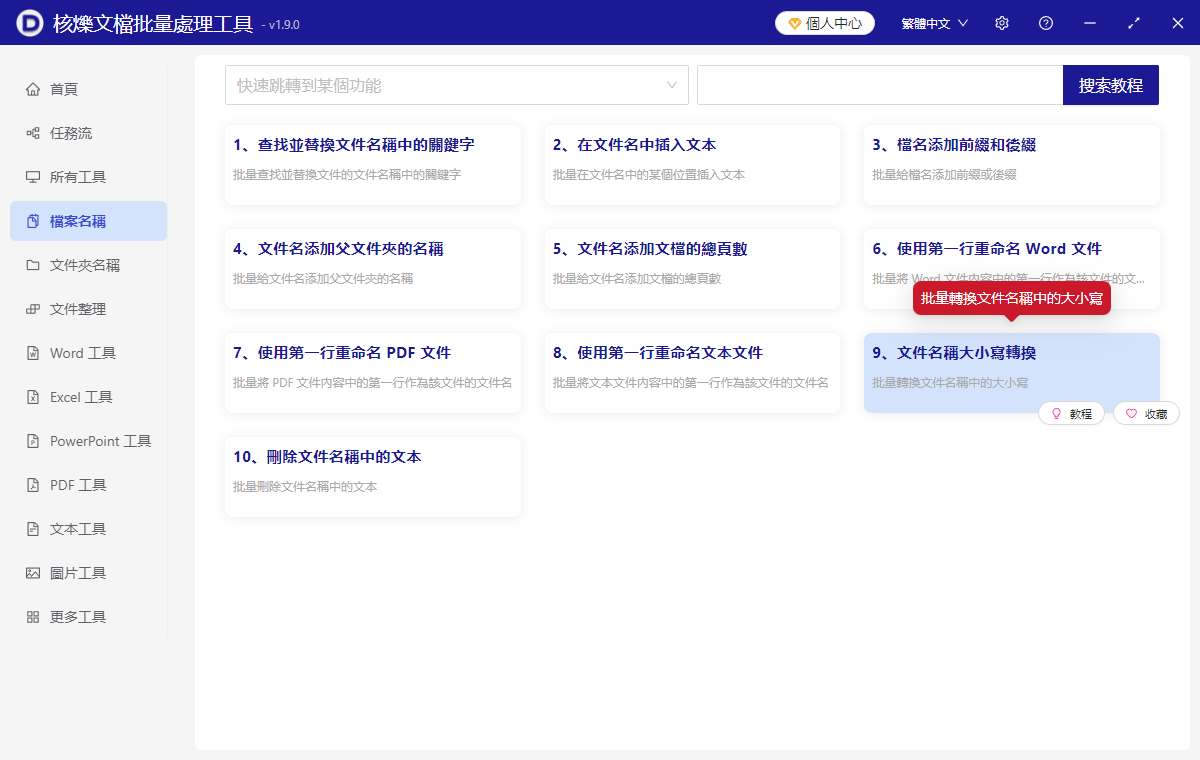Open the 繁體中文 language dropdown
This screenshot has width=1200, height=760.
point(933,22)
